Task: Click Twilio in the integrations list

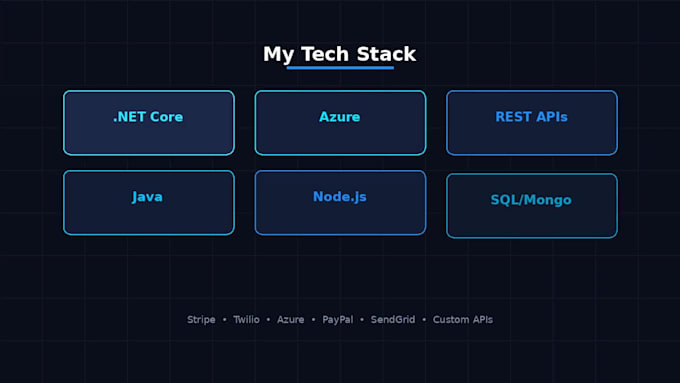Action: [246, 320]
